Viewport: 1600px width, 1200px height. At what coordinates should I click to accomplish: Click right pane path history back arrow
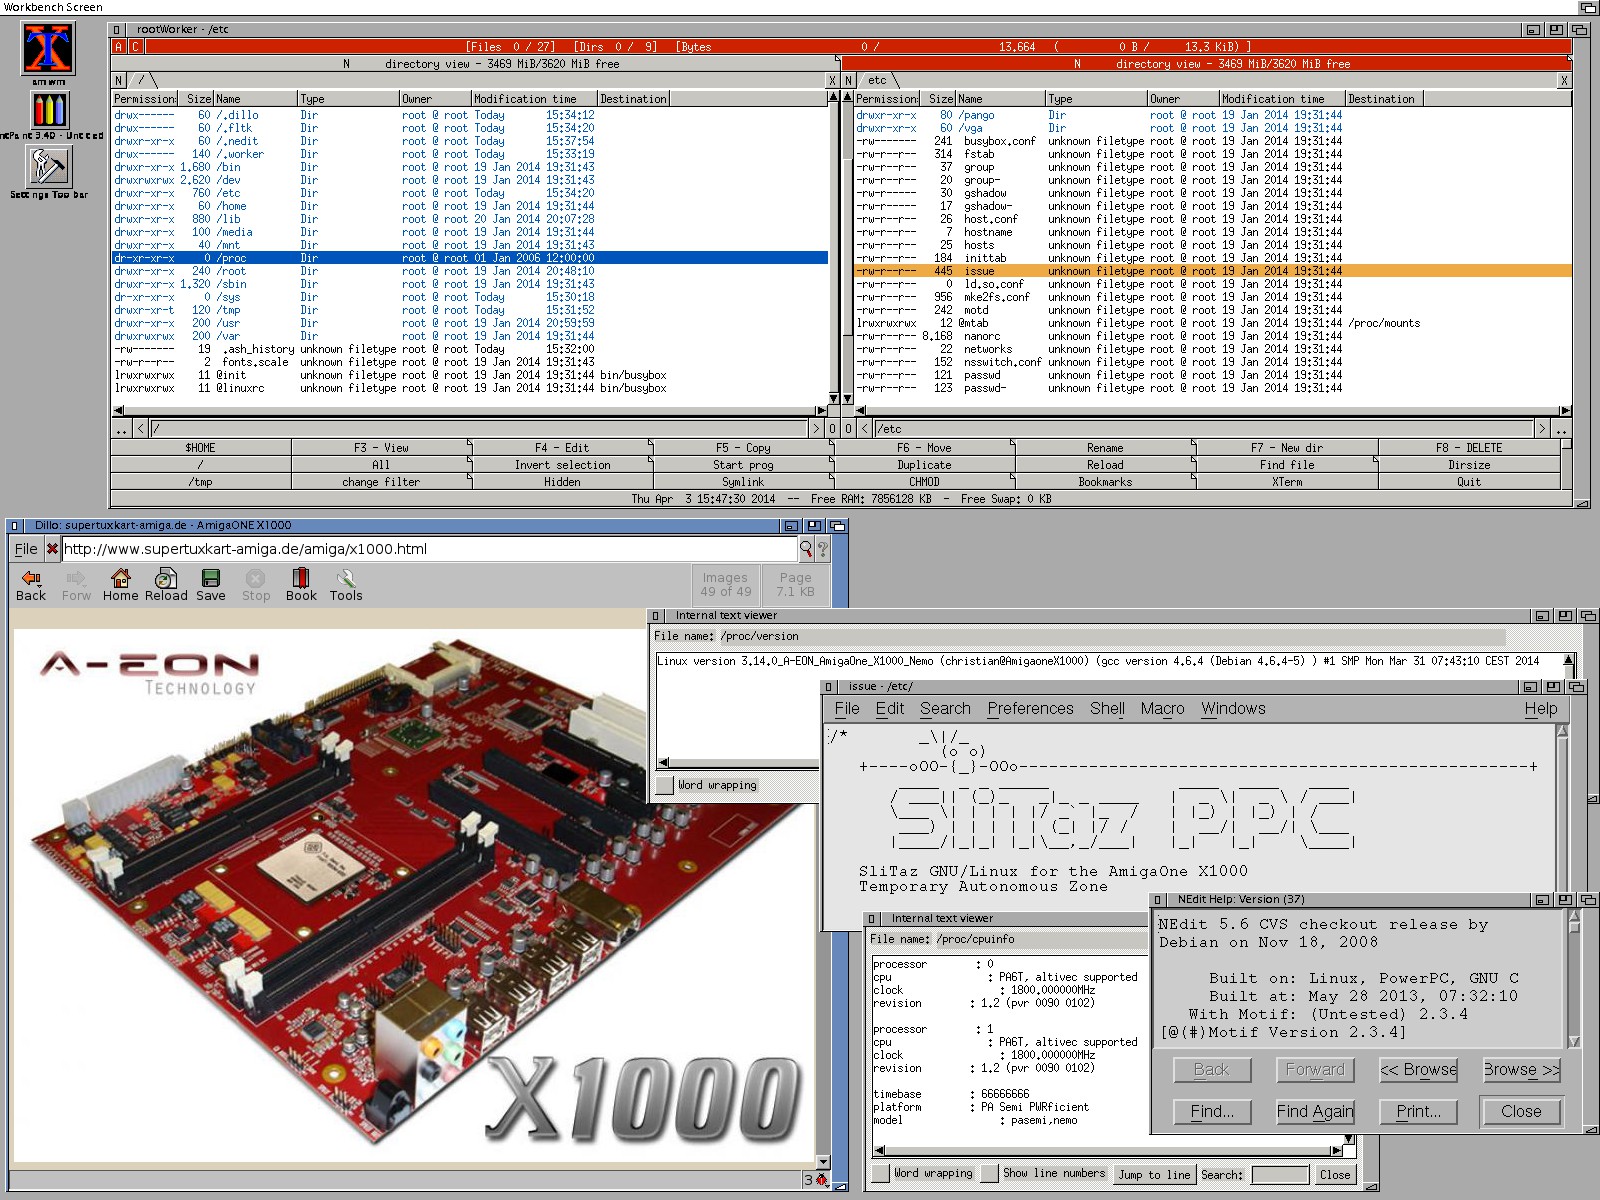point(865,429)
